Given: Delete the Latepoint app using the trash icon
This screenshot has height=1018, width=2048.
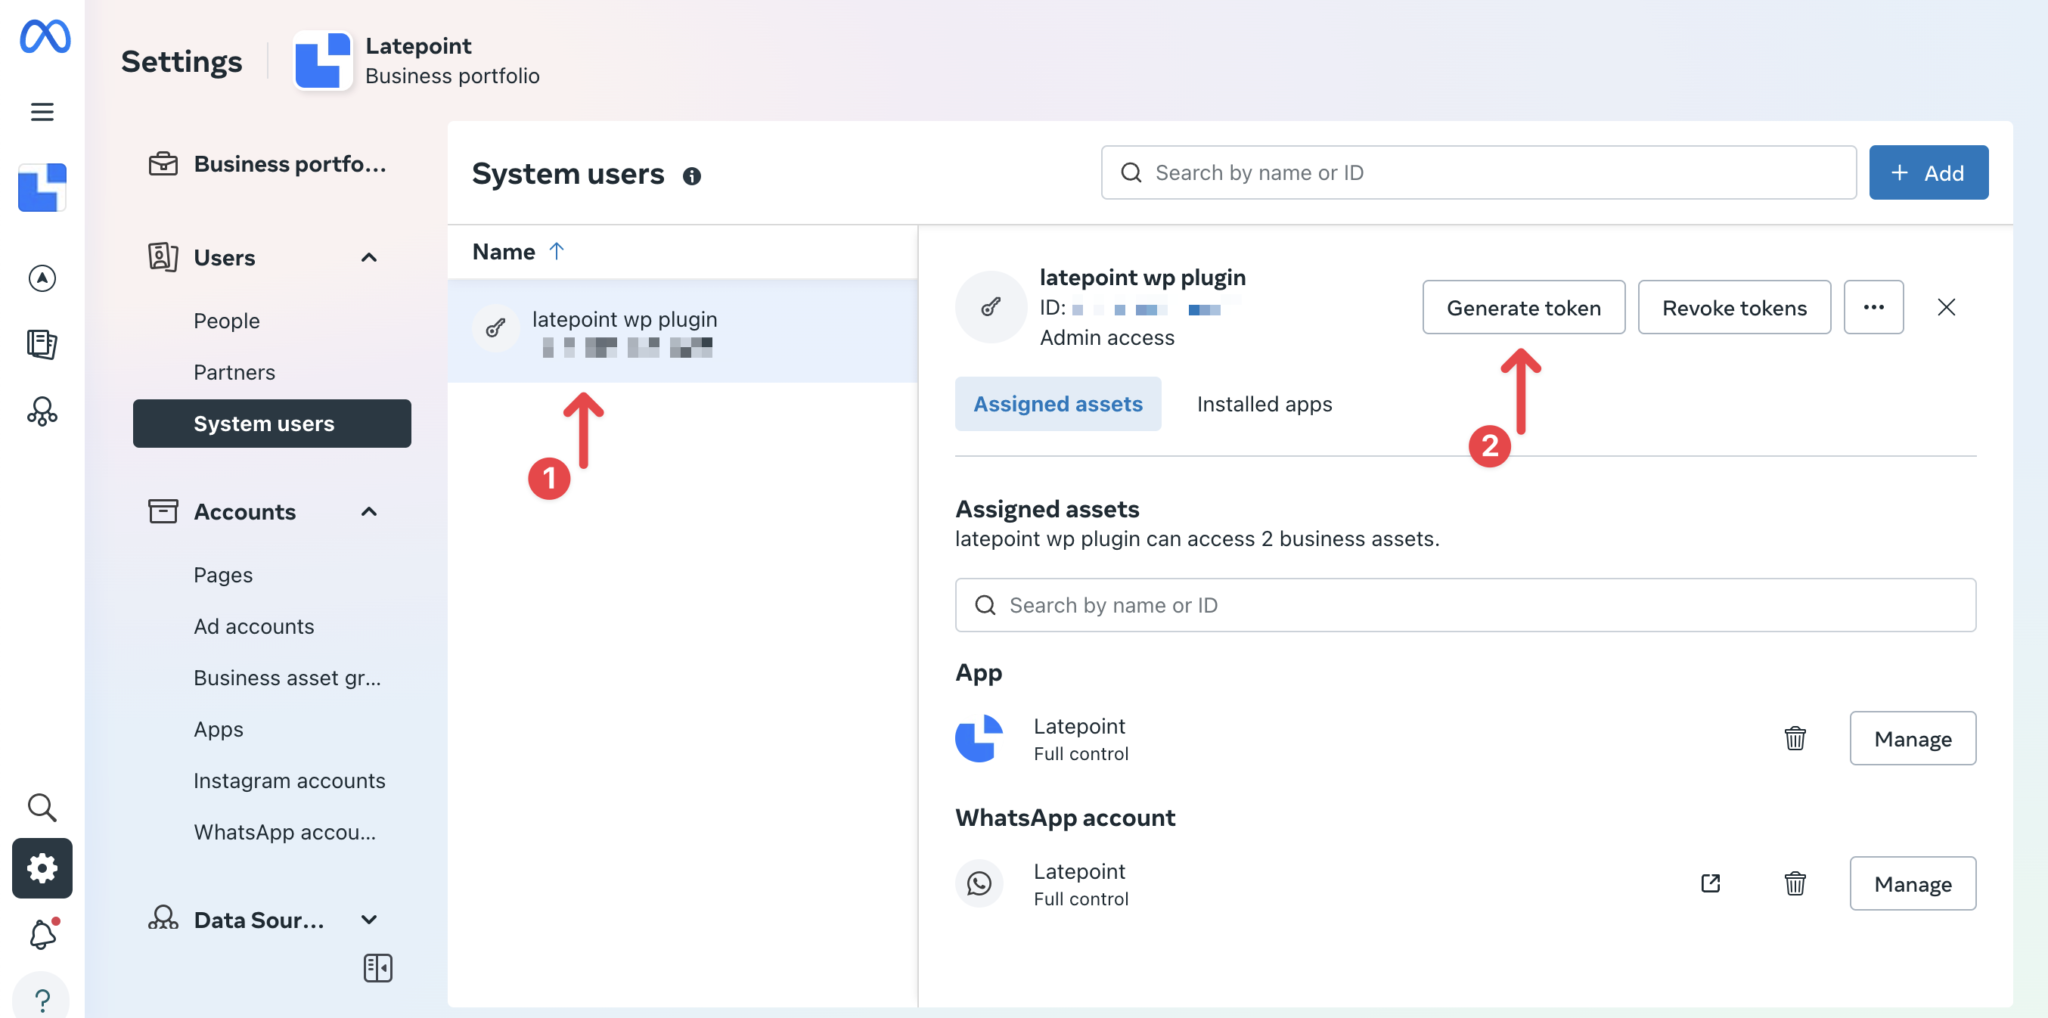Looking at the screenshot, I should coord(1794,738).
